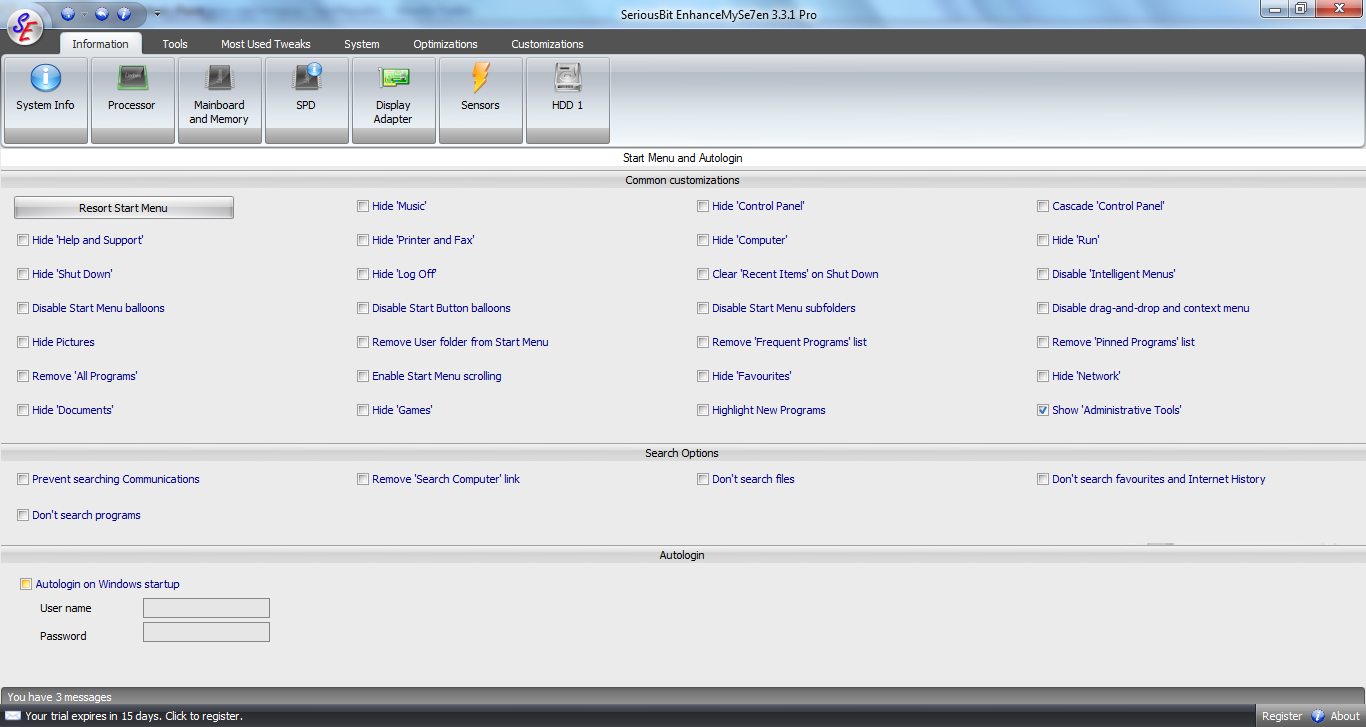Open HDD 1 information
Viewport: 1366px width, 727px height.
click(x=567, y=100)
